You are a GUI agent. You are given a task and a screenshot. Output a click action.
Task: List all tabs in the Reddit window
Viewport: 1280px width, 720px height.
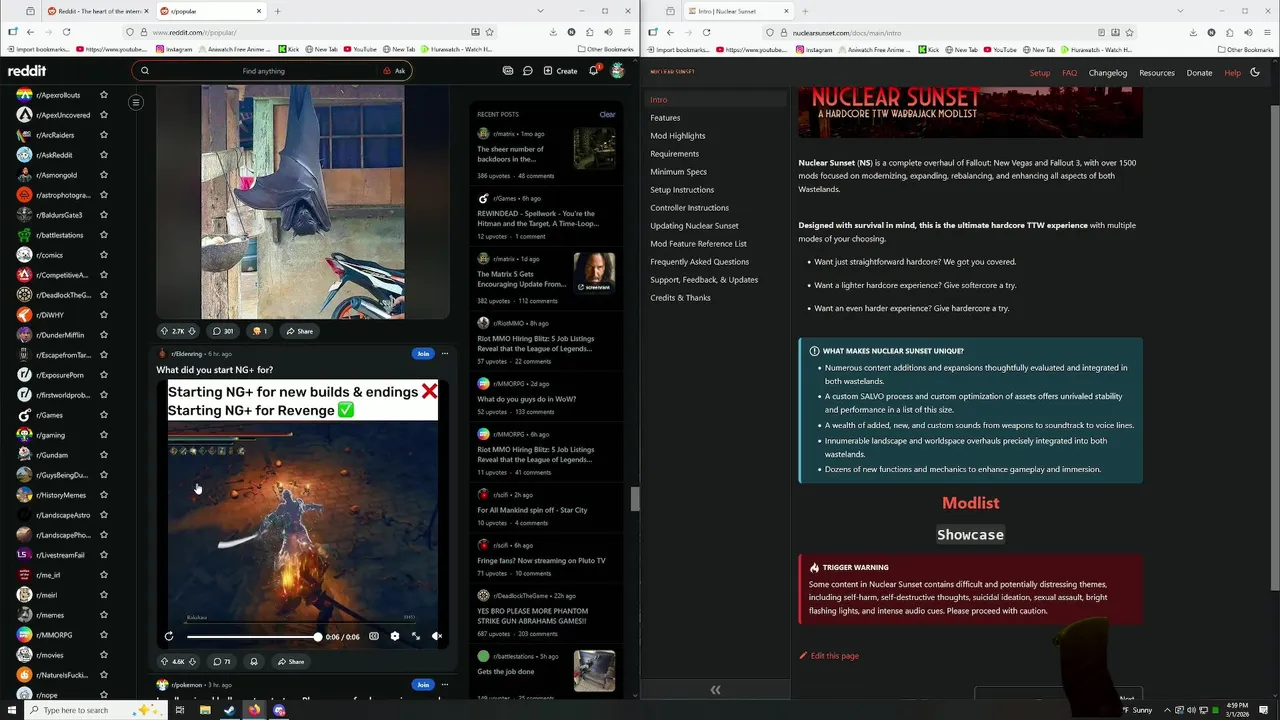[540, 11]
